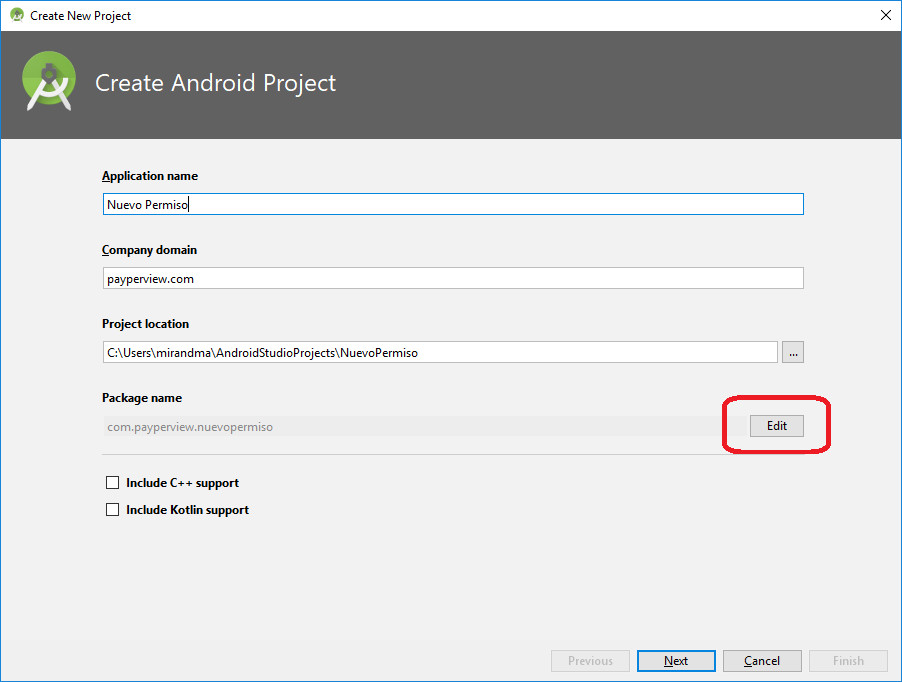Click the greyed-out Previous button

point(590,661)
